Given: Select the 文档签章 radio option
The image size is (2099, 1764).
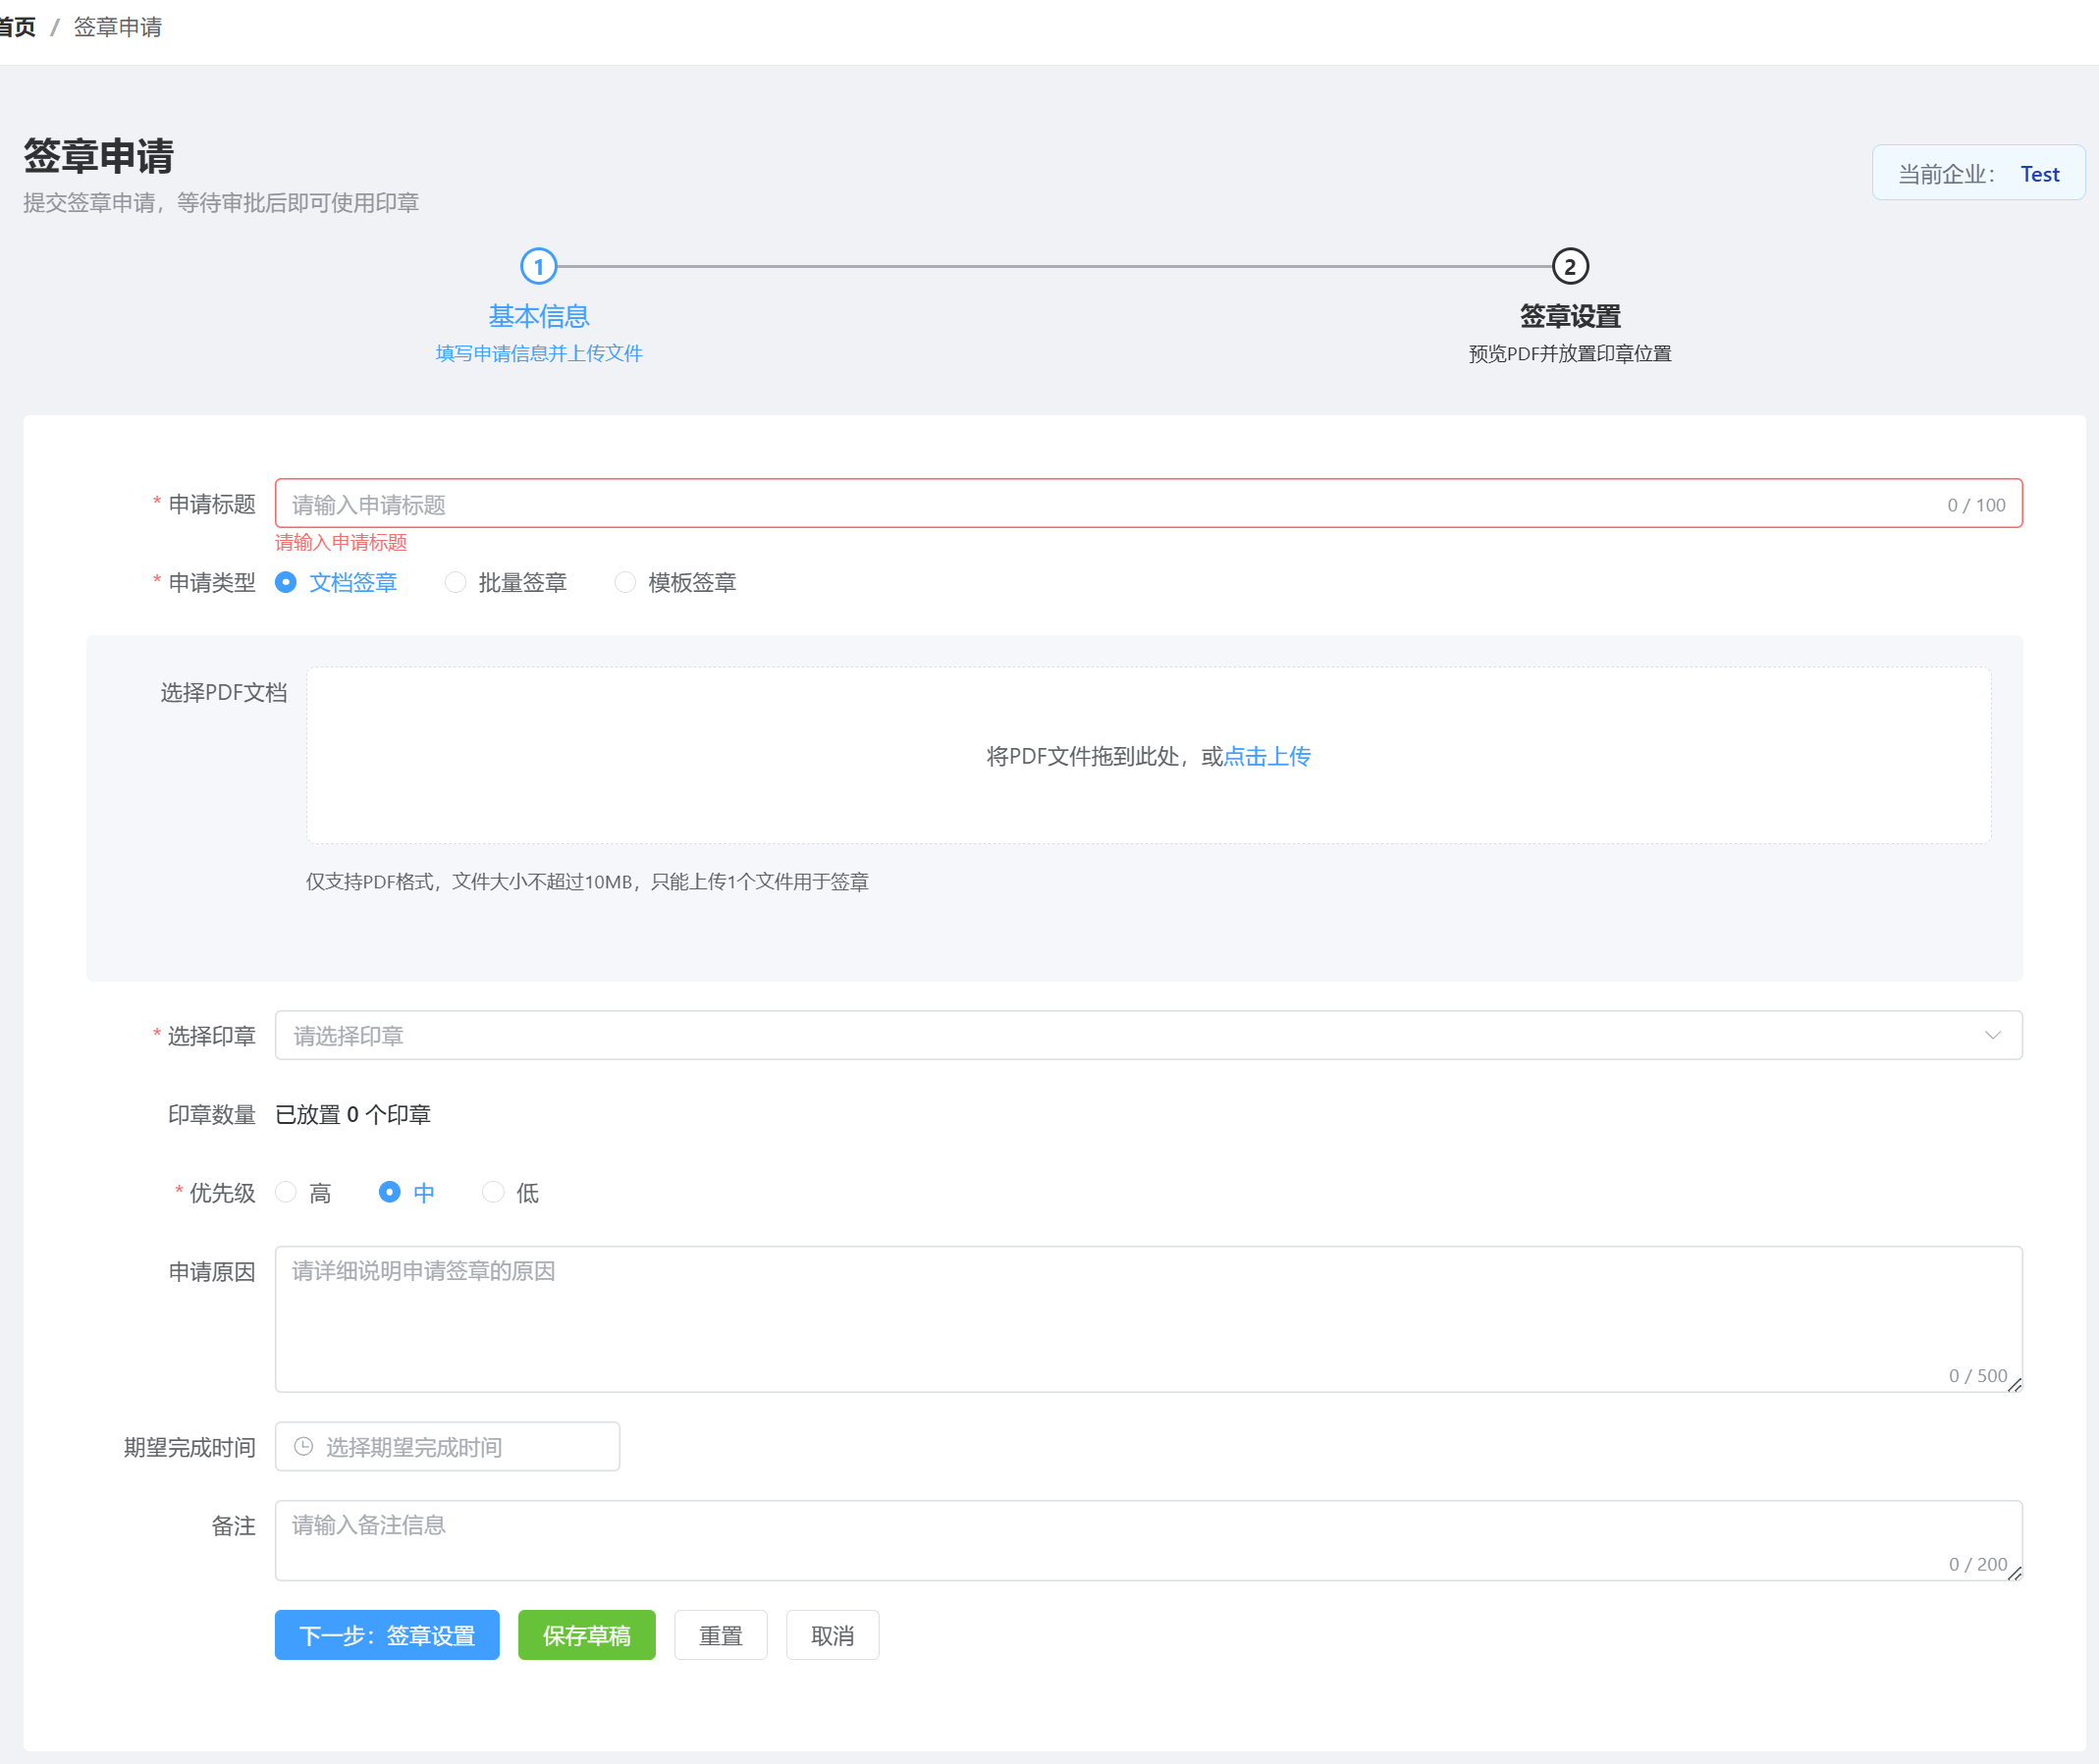Looking at the screenshot, I should click(286, 582).
